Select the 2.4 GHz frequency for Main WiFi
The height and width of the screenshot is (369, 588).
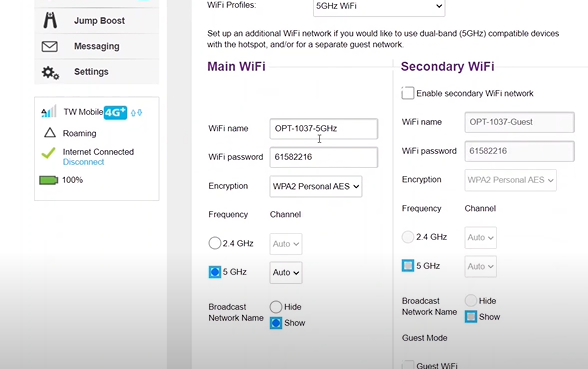pos(214,243)
